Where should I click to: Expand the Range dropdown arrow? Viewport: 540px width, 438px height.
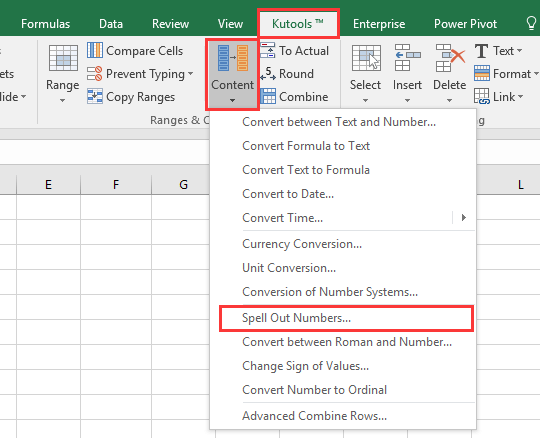point(62,101)
